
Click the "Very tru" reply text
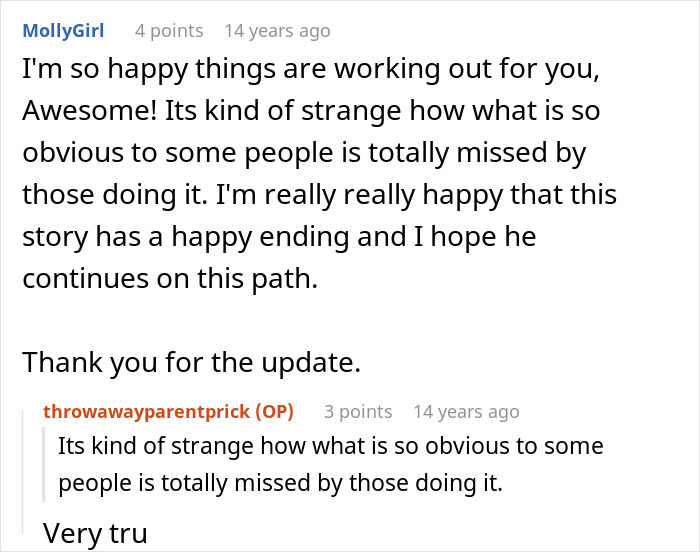95,533
